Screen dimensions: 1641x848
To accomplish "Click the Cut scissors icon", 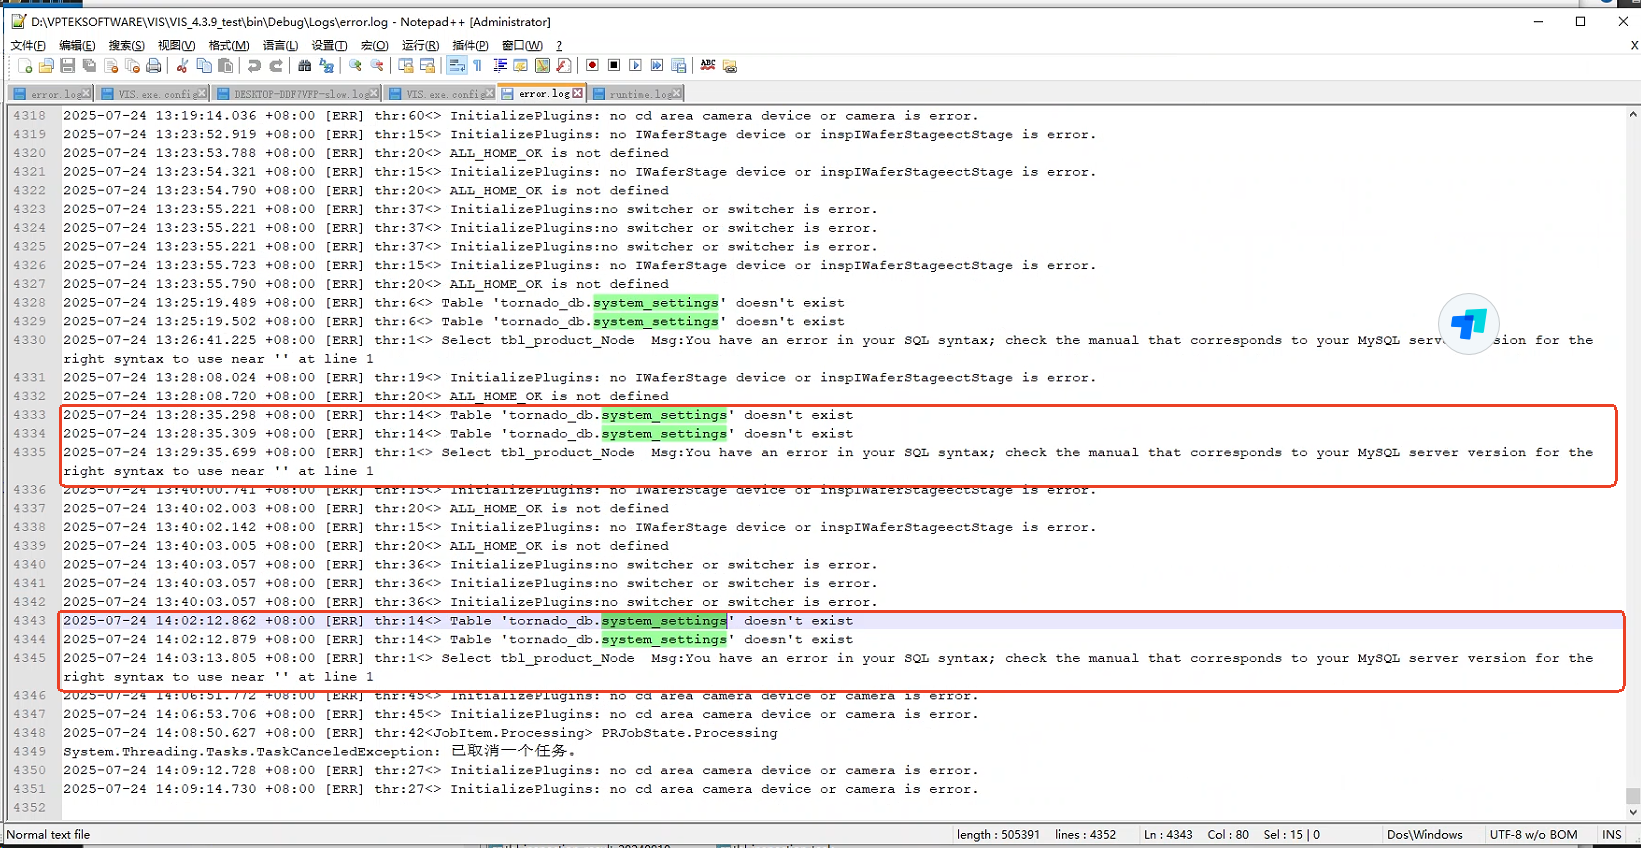I will coord(182,66).
